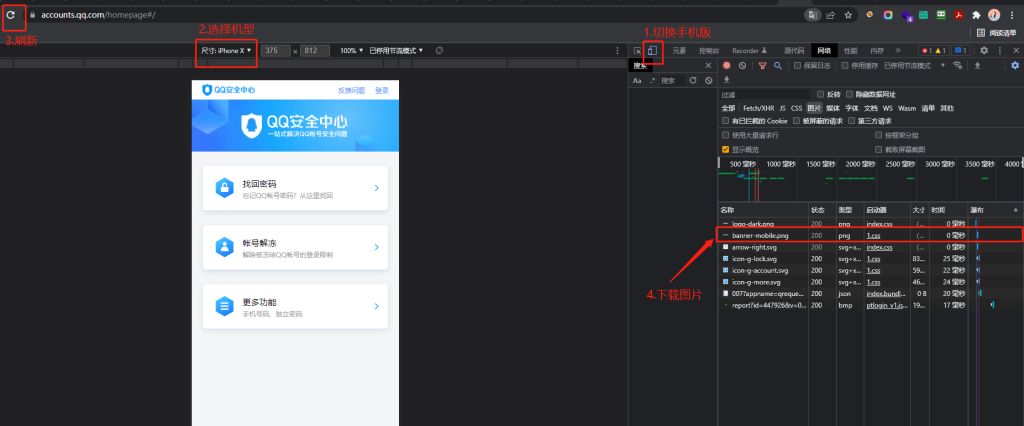
Task: Click the 反馈问题 link on QQ page
Action: click(351, 91)
